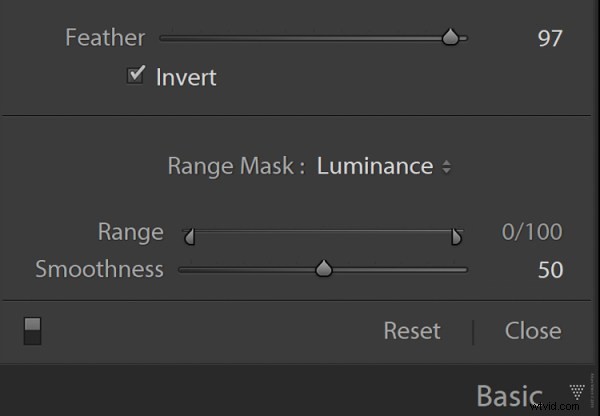The height and width of the screenshot is (416, 600).
Task: Check the Invert checkbox
Action: [136, 75]
